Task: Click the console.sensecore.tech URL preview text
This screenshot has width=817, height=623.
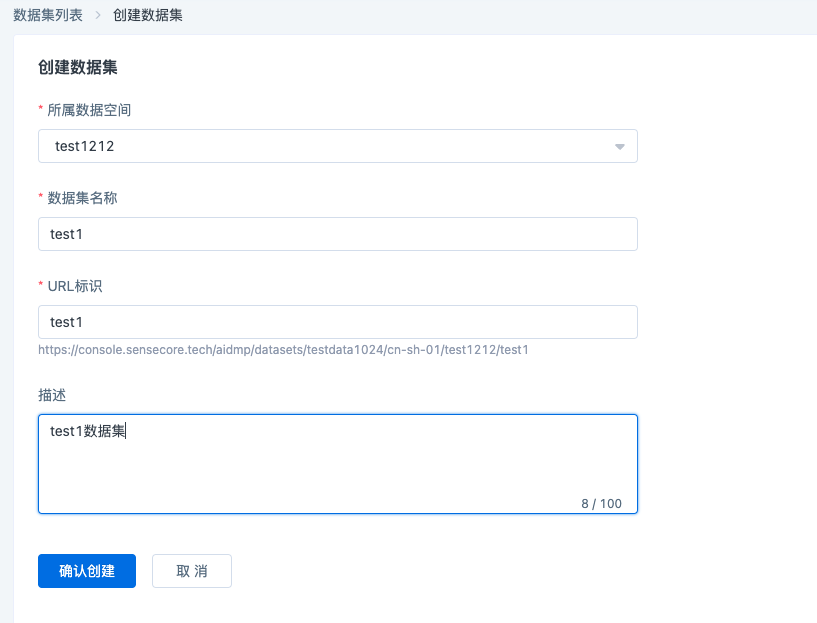Action: click(x=283, y=350)
